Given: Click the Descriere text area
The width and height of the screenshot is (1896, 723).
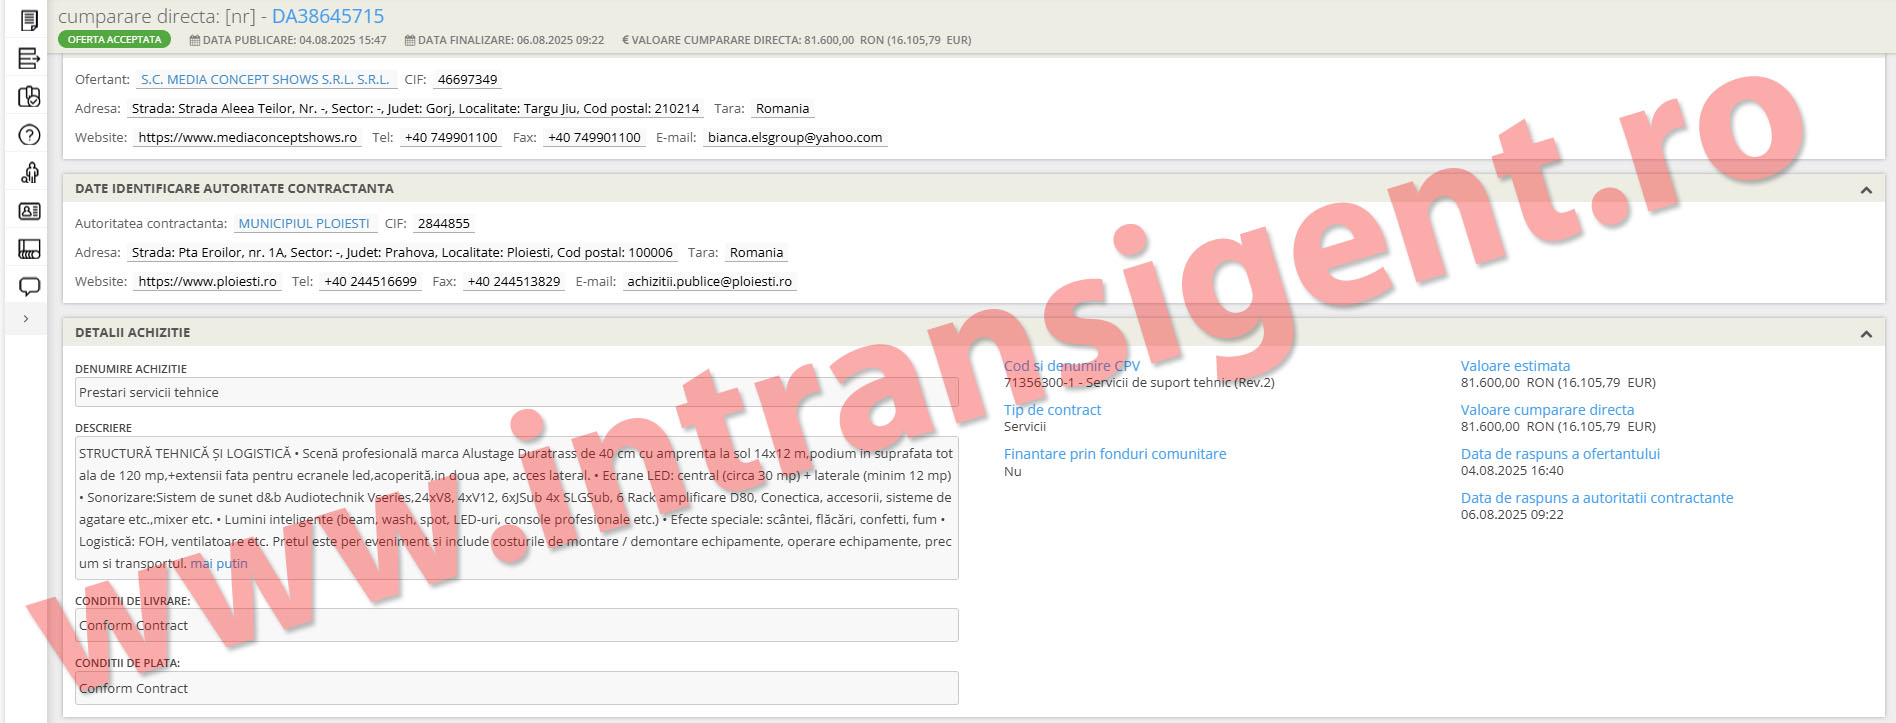Looking at the screenshot, I should [x=516, y=508].
